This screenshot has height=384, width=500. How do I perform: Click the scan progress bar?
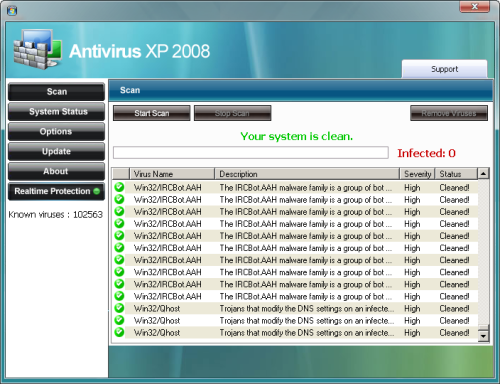click(x=251, y=153)
